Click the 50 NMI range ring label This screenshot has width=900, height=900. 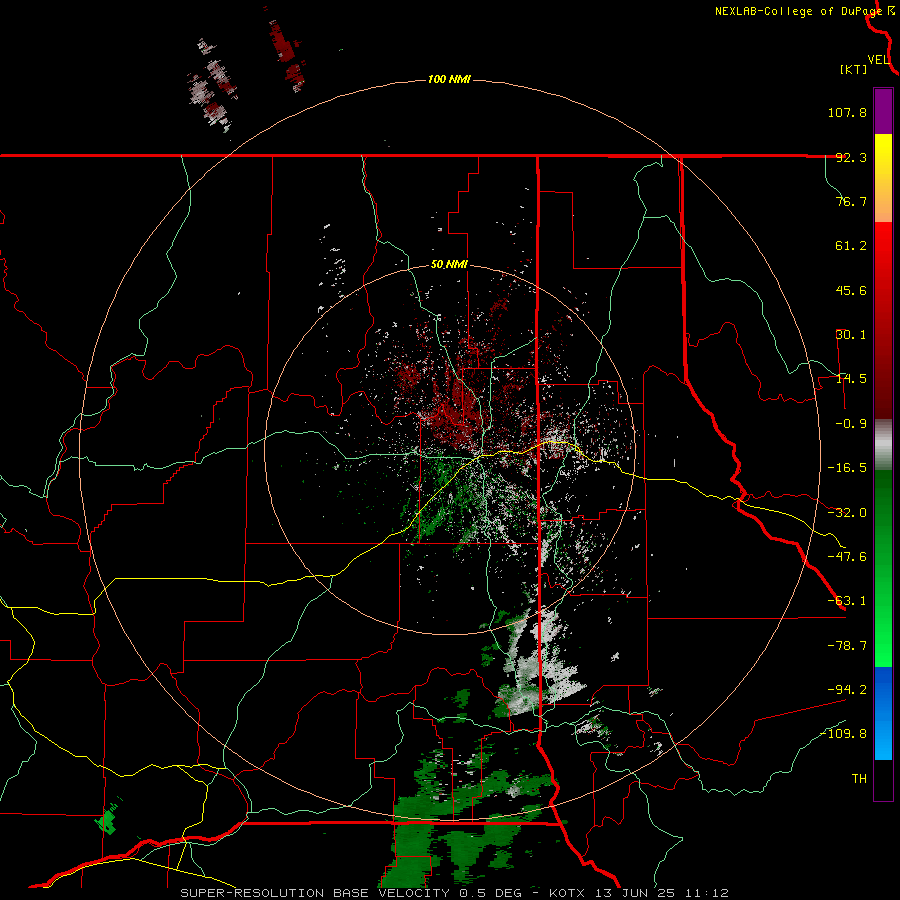449,265
